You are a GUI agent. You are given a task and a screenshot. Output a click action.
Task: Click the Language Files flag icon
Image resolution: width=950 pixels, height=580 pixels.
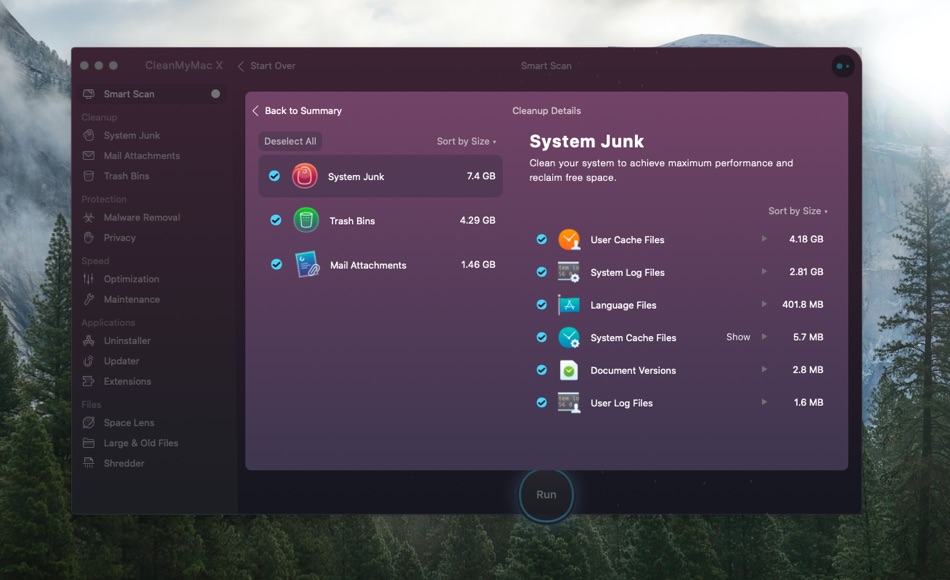(569, 305)
